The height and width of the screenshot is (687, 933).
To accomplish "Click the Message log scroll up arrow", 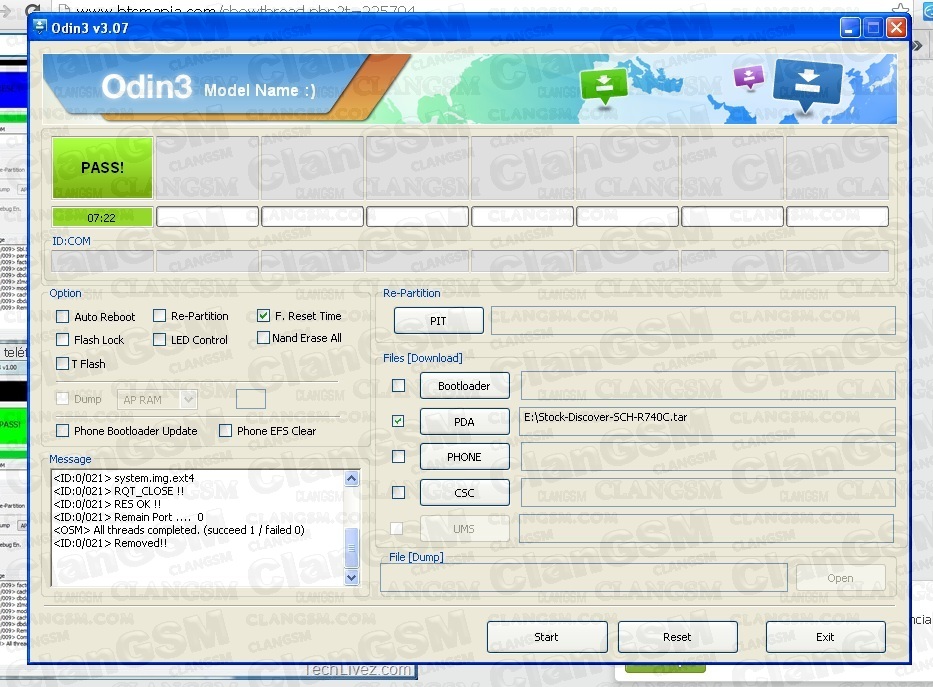I will [x=352, y=478].
